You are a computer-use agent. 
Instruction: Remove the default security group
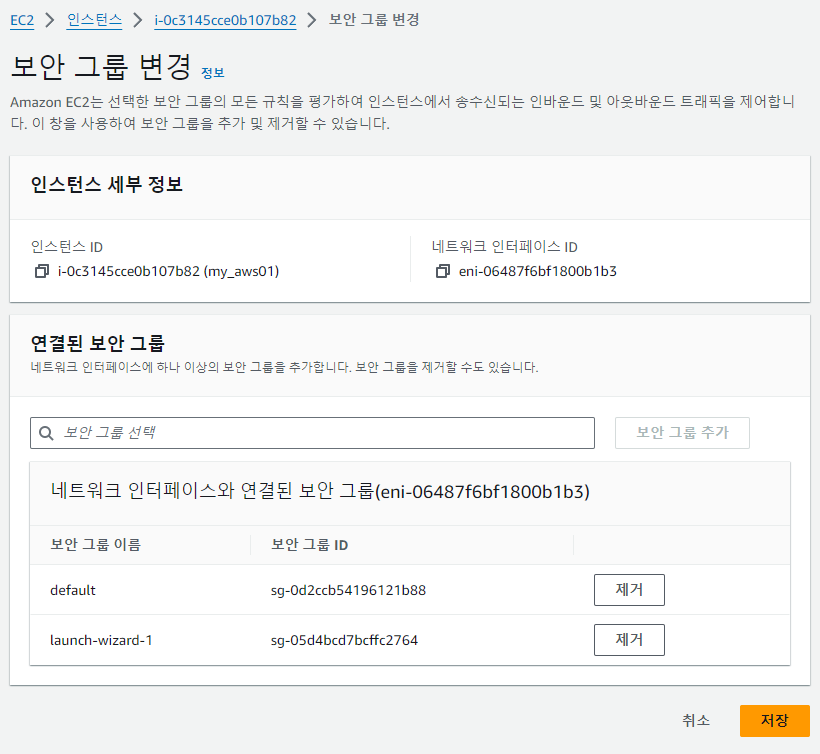pyautogui.click(x=629, y=590)
